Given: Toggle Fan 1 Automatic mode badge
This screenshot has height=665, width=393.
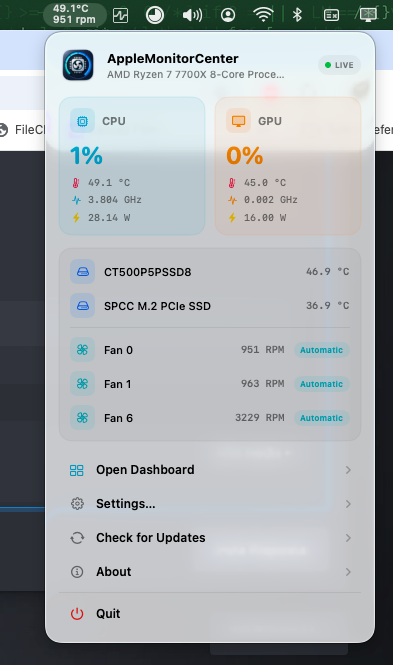Looking at the screenshot, I should 322,384.
